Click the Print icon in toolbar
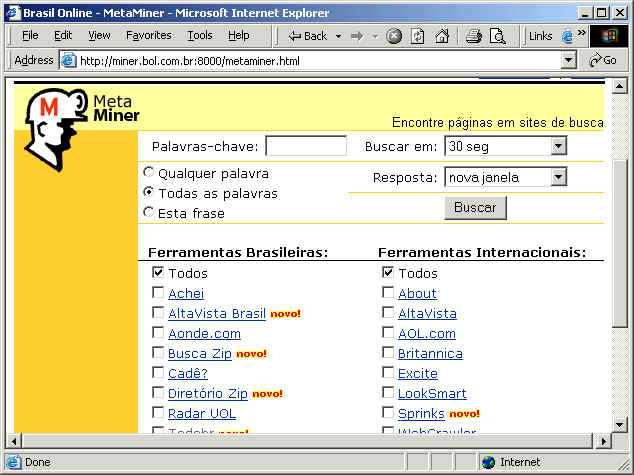Viewport: 634px width, 475px height. [474, 35]
